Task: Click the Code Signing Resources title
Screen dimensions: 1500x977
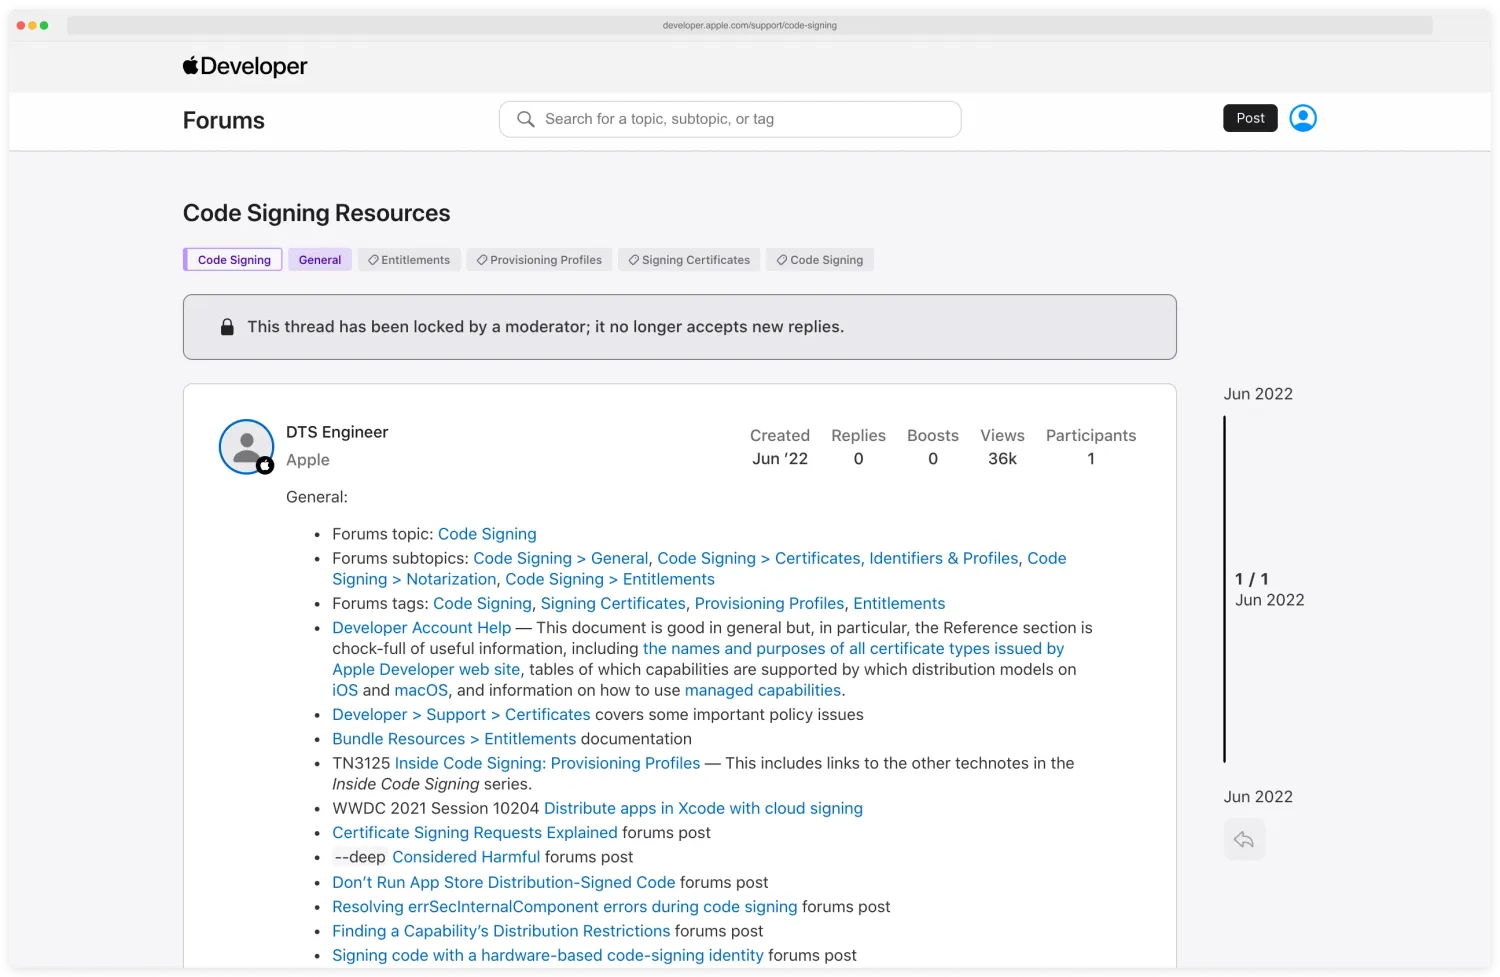Action: (x=316, y=213)
